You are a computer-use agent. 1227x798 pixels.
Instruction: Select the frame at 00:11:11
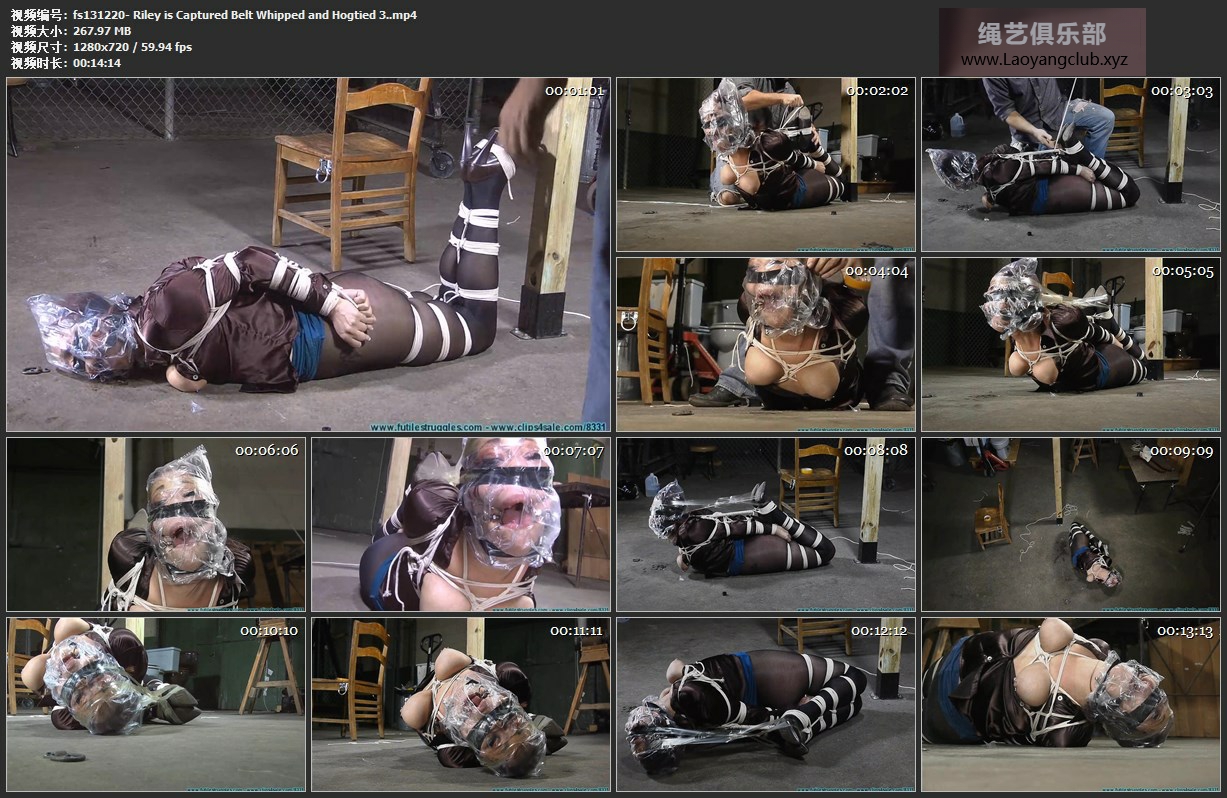(x=461, y=704)
